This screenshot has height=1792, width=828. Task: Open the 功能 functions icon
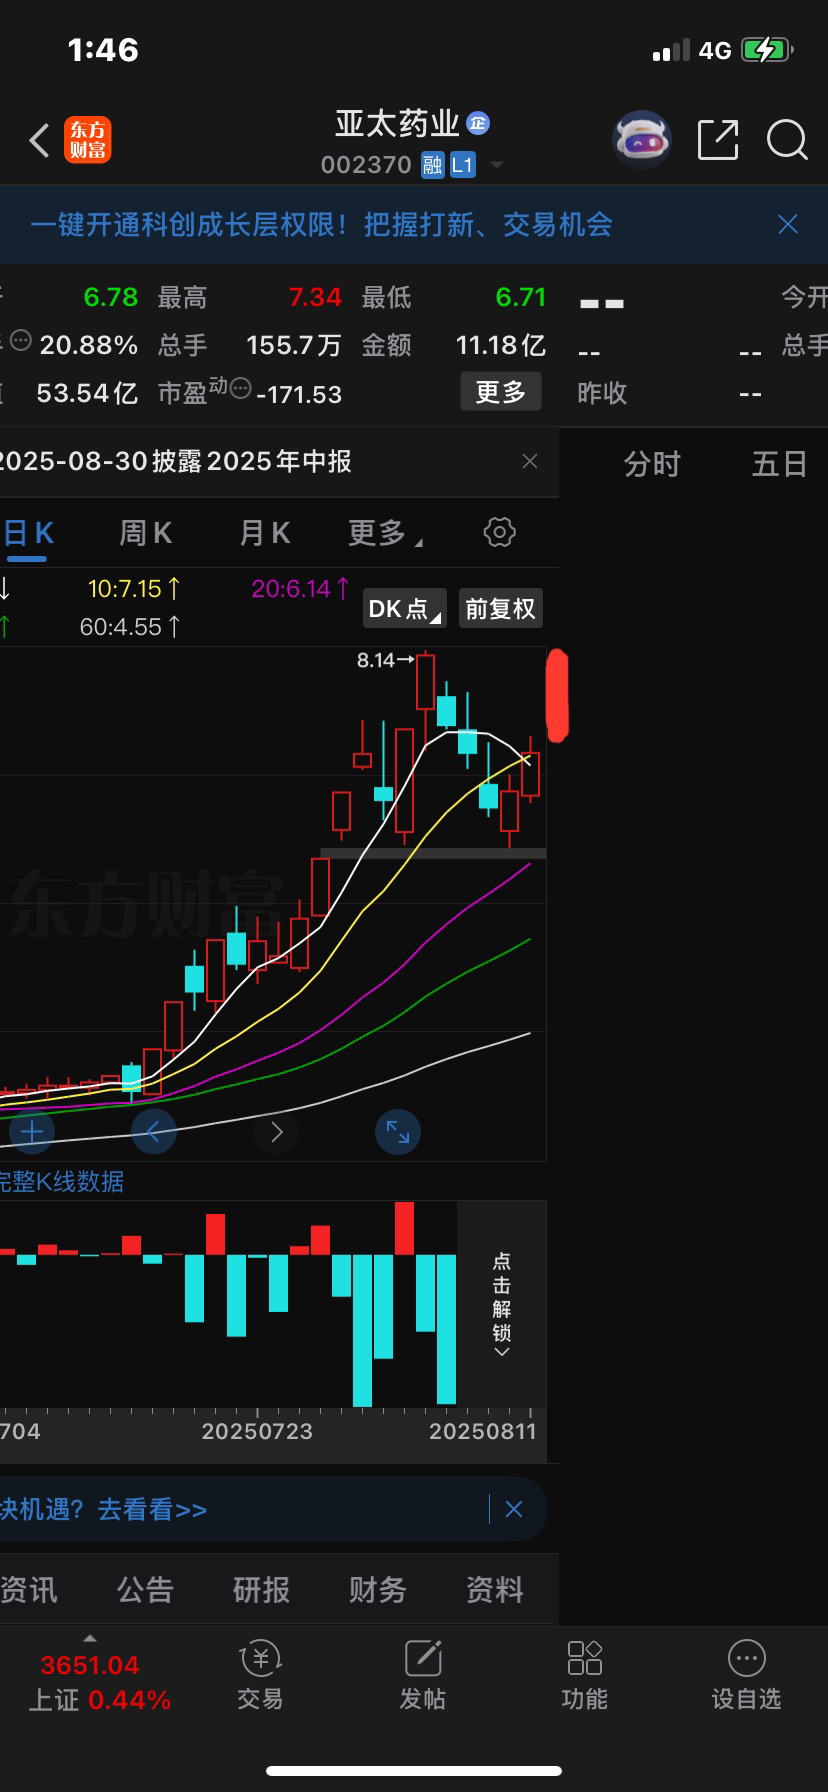point(584,1675)
